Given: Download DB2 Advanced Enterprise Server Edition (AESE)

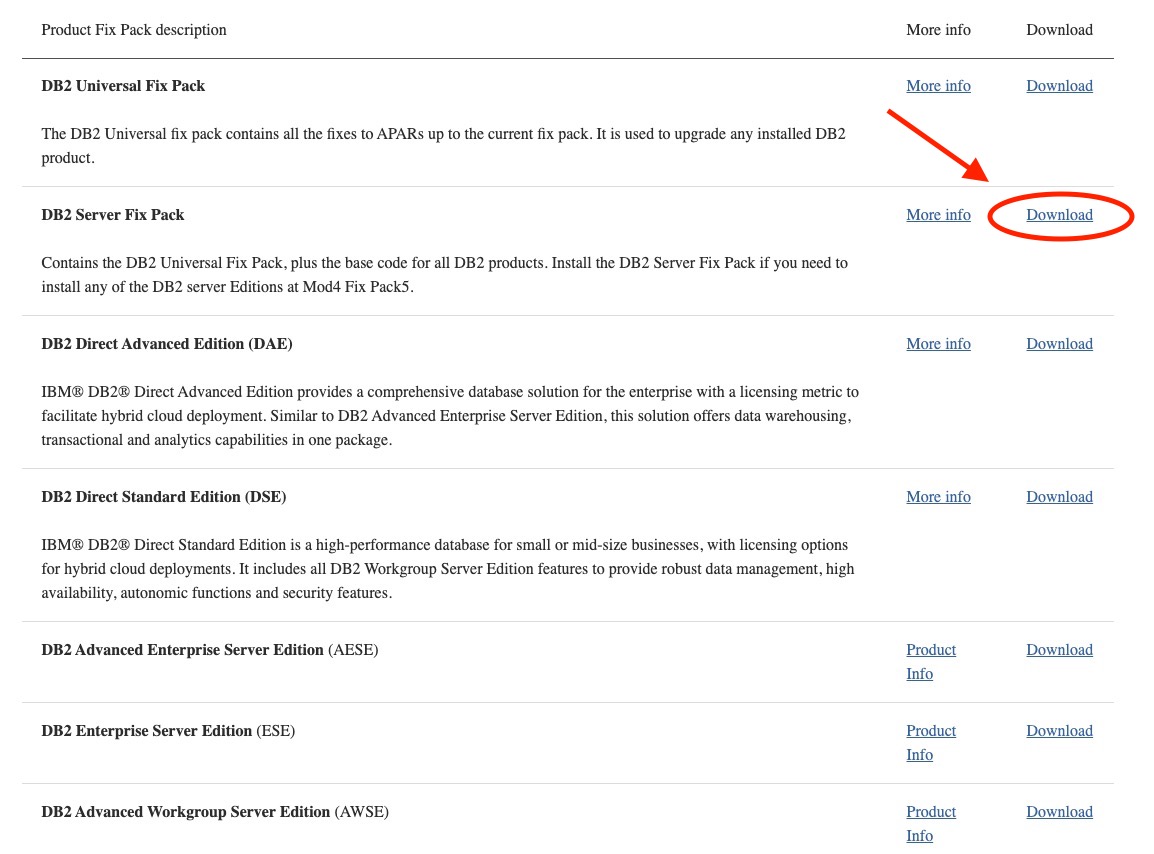Looking at the screenshot, I should (1059, 650).
